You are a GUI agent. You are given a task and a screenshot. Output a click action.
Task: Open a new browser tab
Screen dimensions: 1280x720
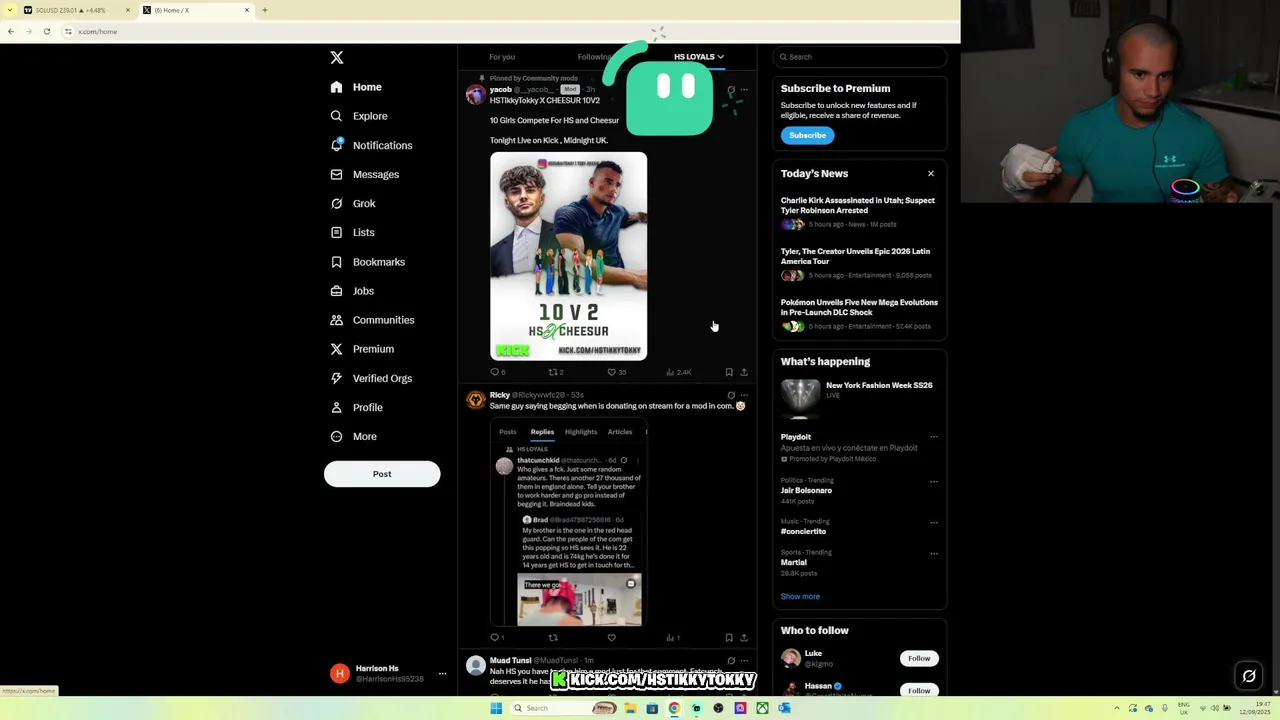click(265, 10)
